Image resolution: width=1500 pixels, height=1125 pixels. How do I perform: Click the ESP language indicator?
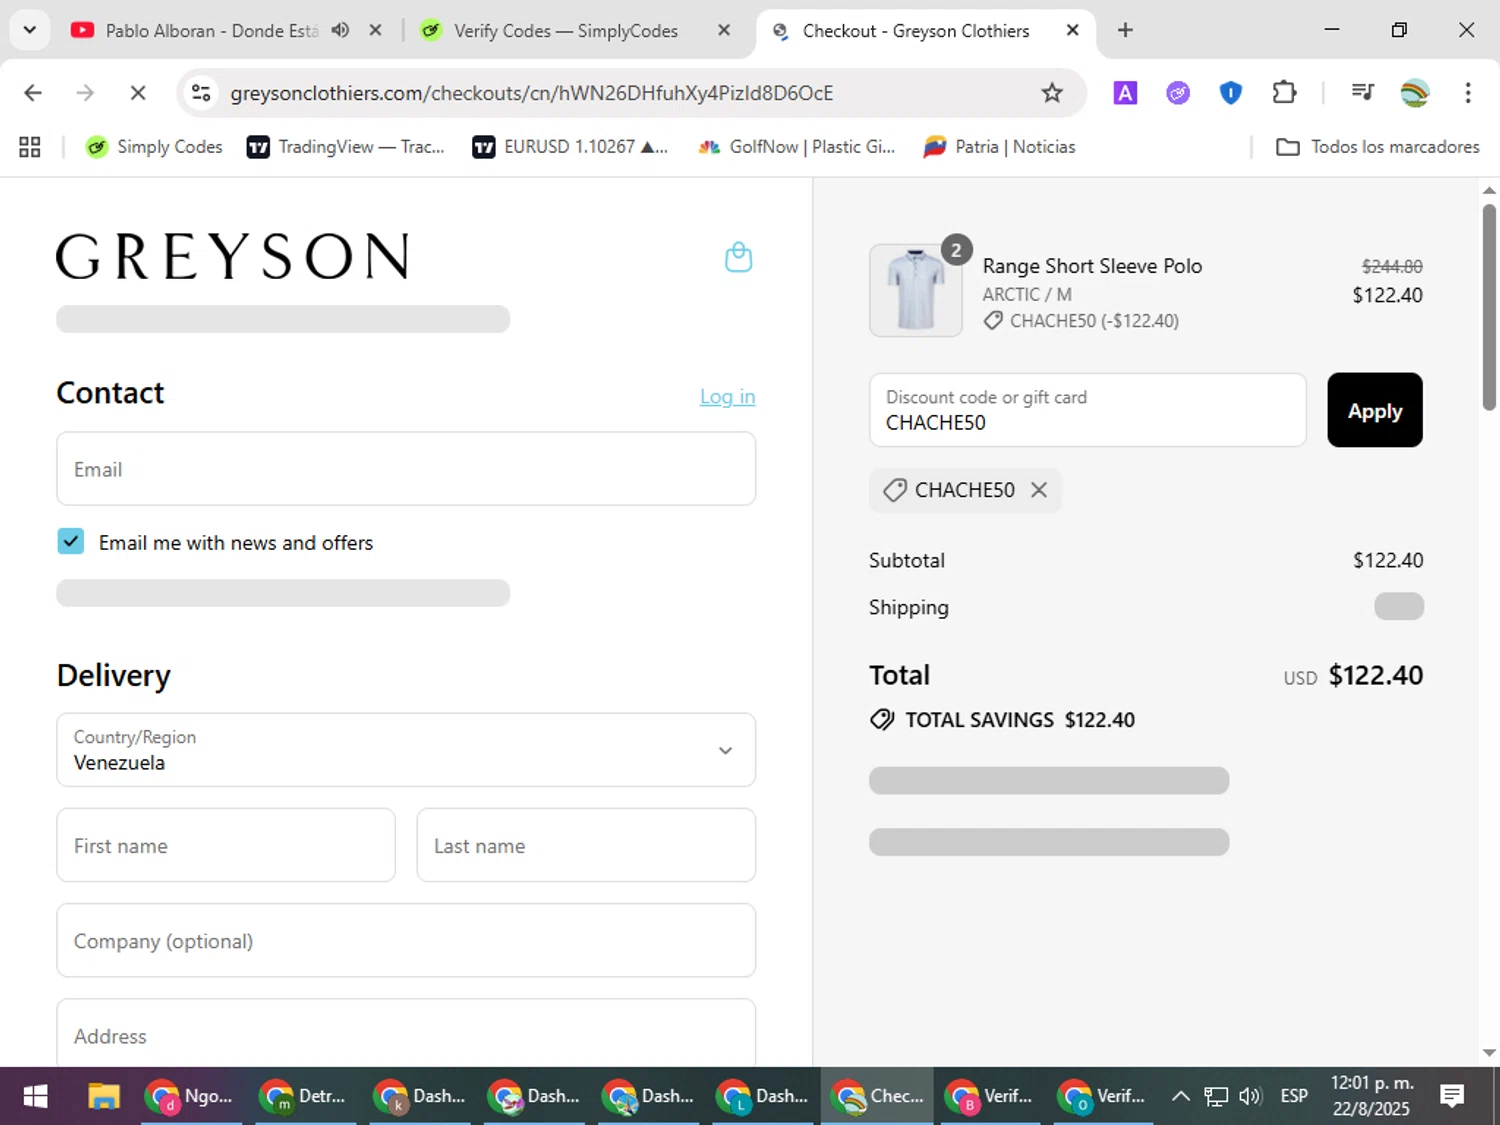(x=1294, y=1096)
